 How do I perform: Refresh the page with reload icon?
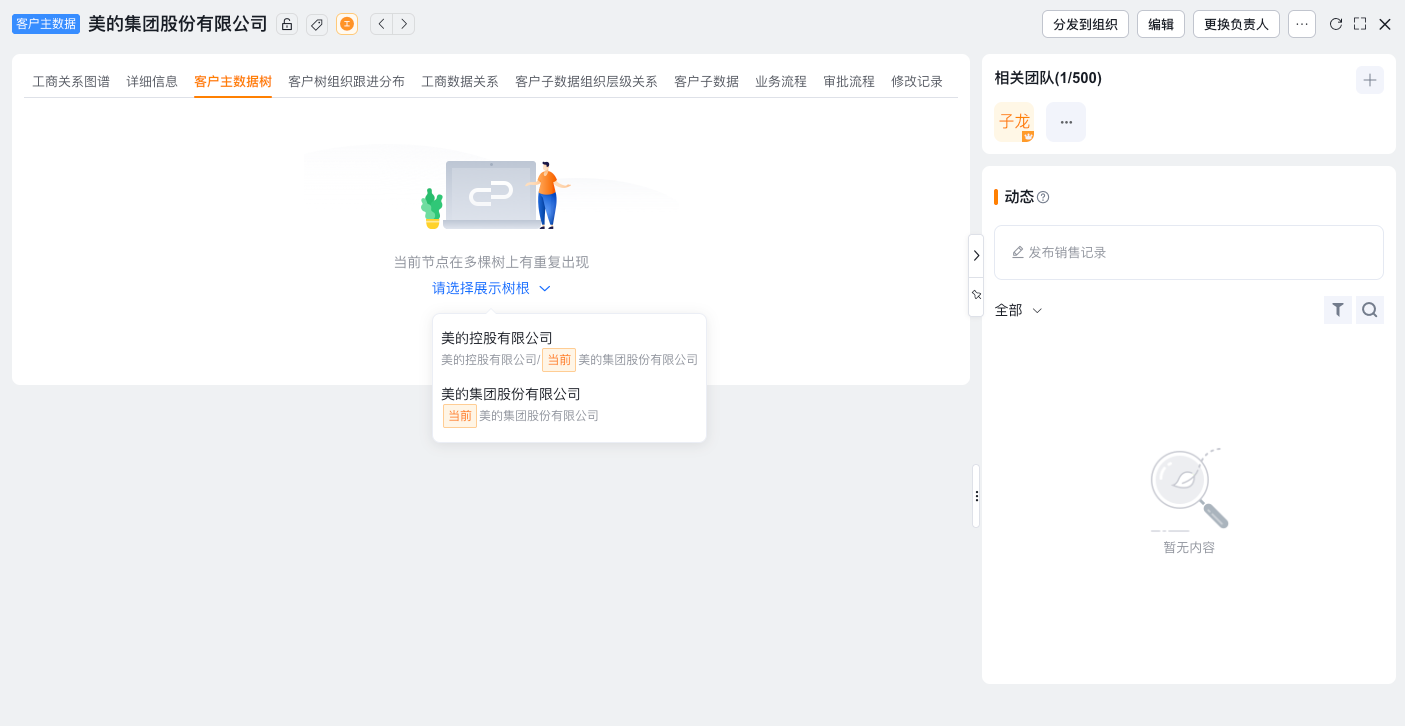tap(1336, 24)
